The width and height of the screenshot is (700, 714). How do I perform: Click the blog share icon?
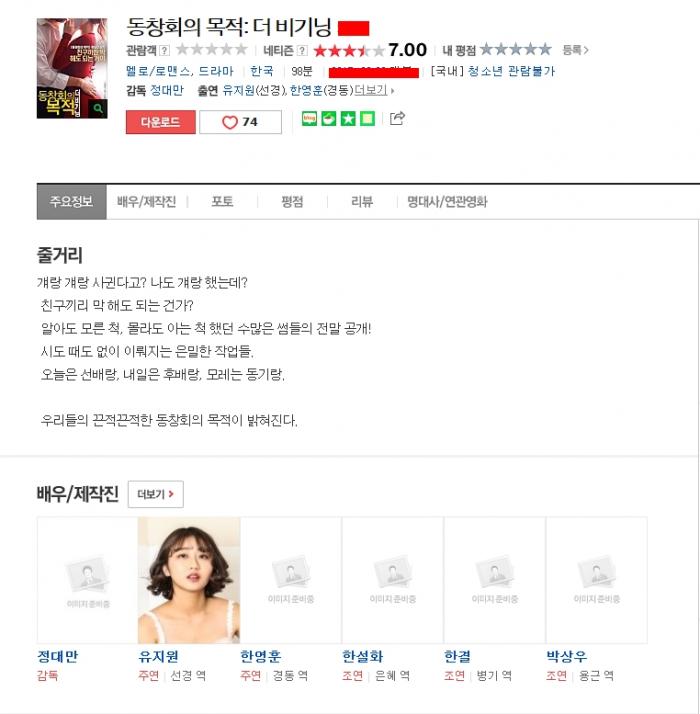click(310, 119)
